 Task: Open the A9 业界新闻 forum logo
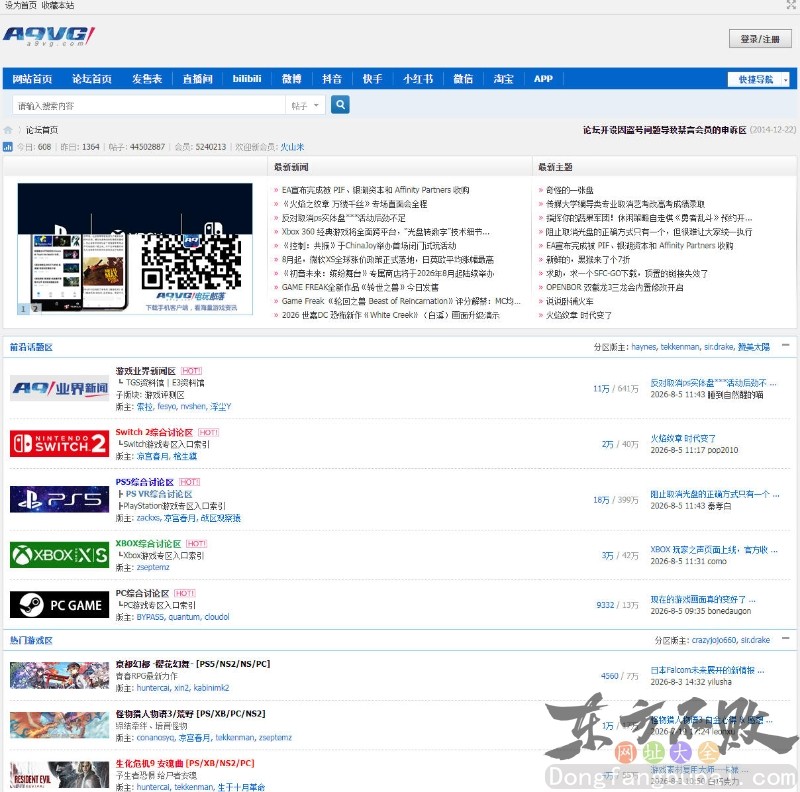tap(60, 388)
